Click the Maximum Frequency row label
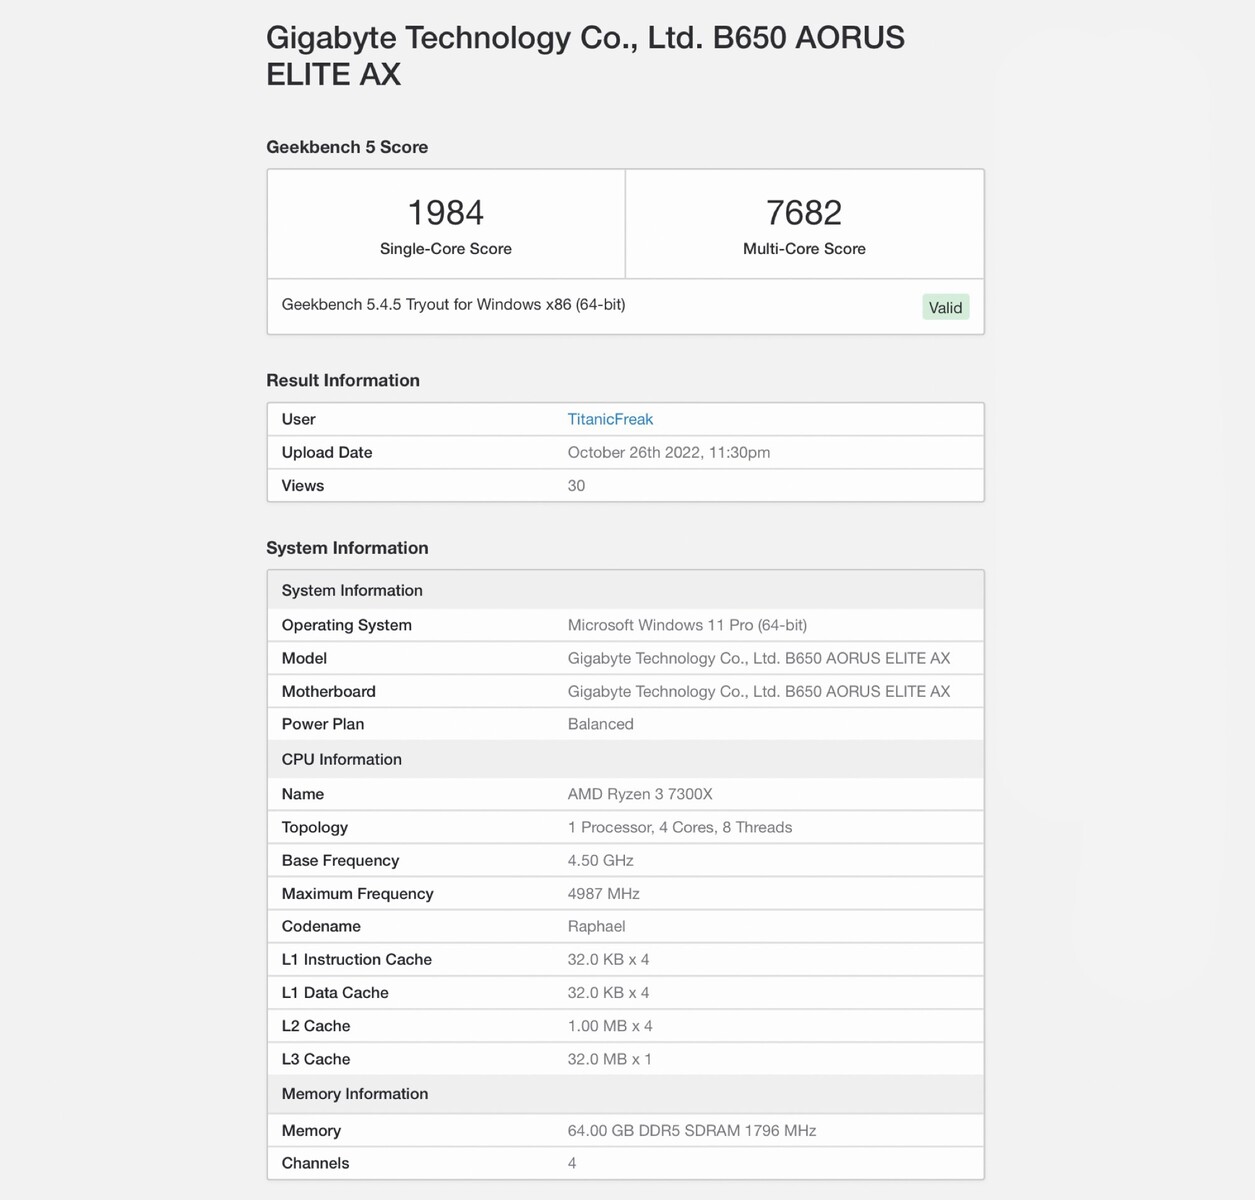 point(357,893)
